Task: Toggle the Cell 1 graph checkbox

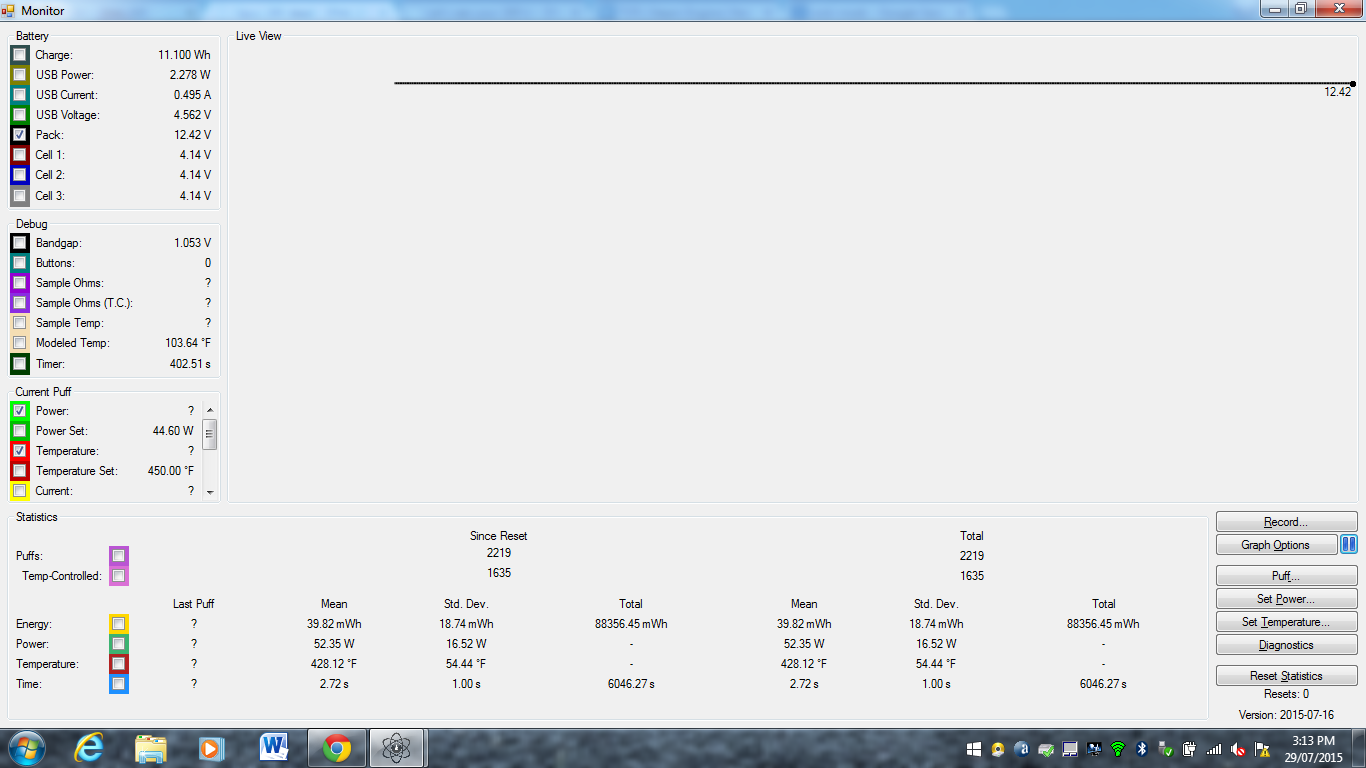Action: (20, 155)
